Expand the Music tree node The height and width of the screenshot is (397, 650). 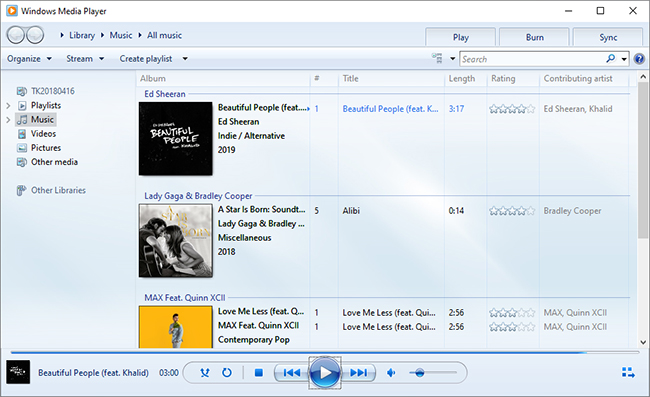click(x=8, y=120)
